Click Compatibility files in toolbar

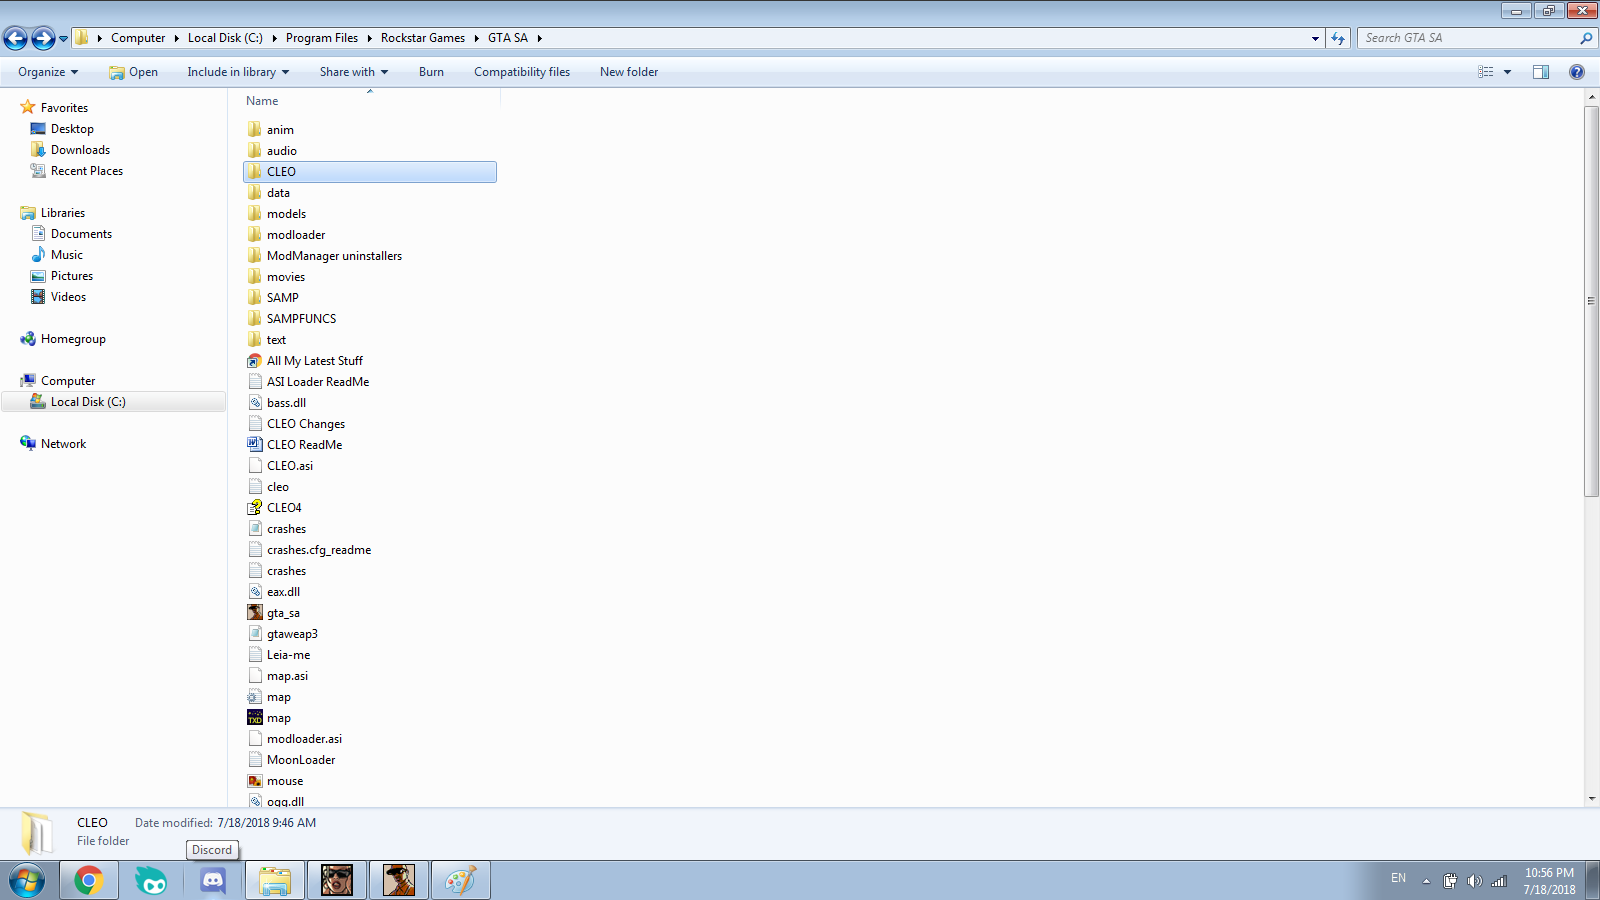521,72
